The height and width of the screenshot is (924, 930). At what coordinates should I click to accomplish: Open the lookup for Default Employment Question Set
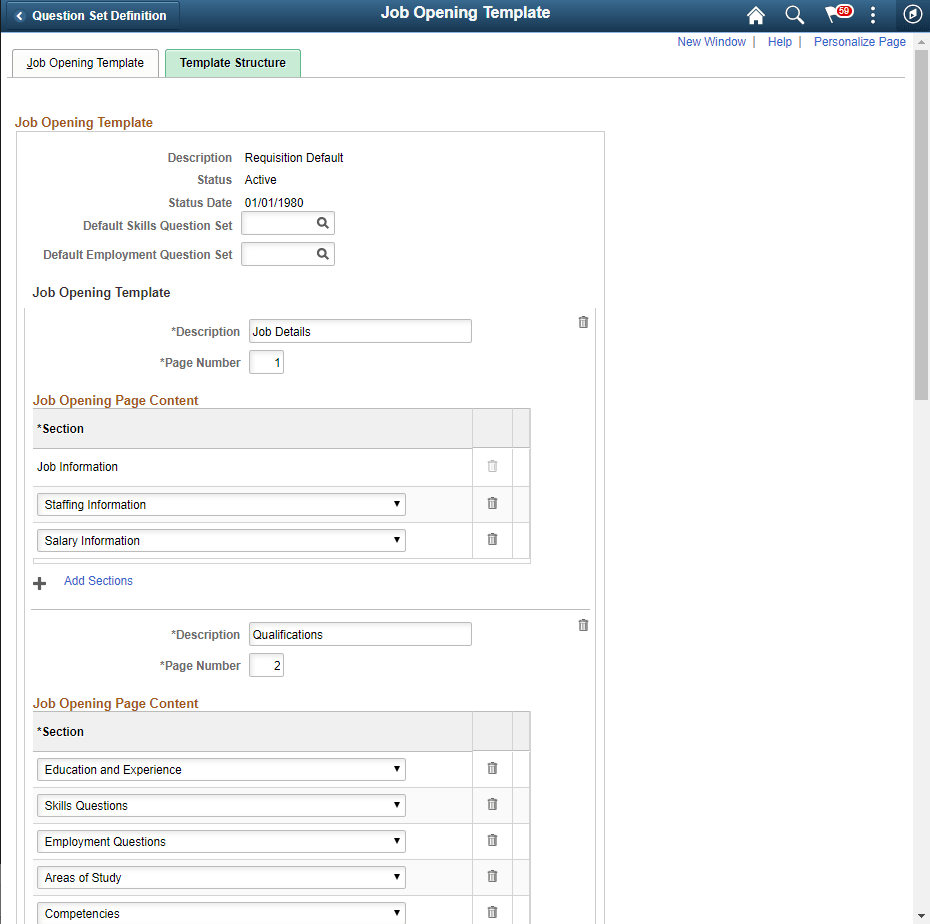pos(324,254)
